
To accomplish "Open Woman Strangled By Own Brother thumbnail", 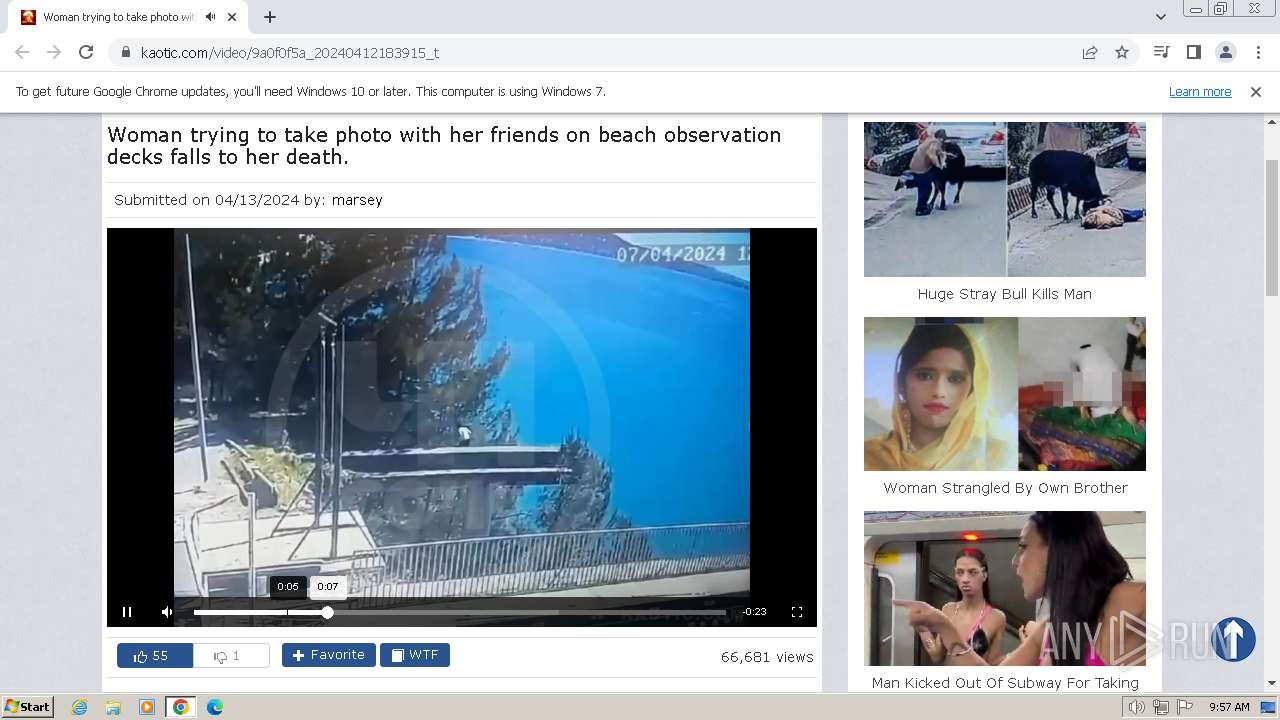I will click(1005, 394).
